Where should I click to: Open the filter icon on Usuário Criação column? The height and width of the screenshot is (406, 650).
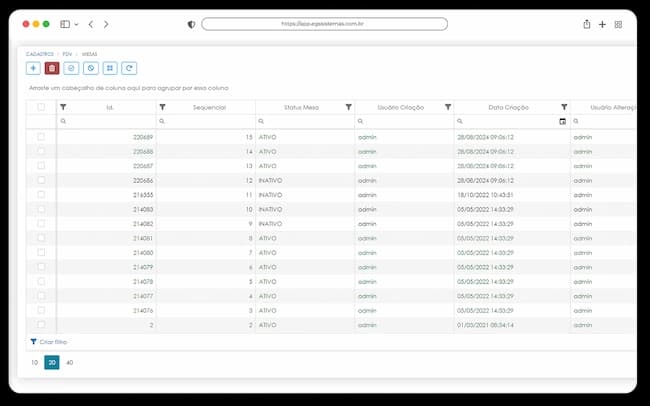448,107
